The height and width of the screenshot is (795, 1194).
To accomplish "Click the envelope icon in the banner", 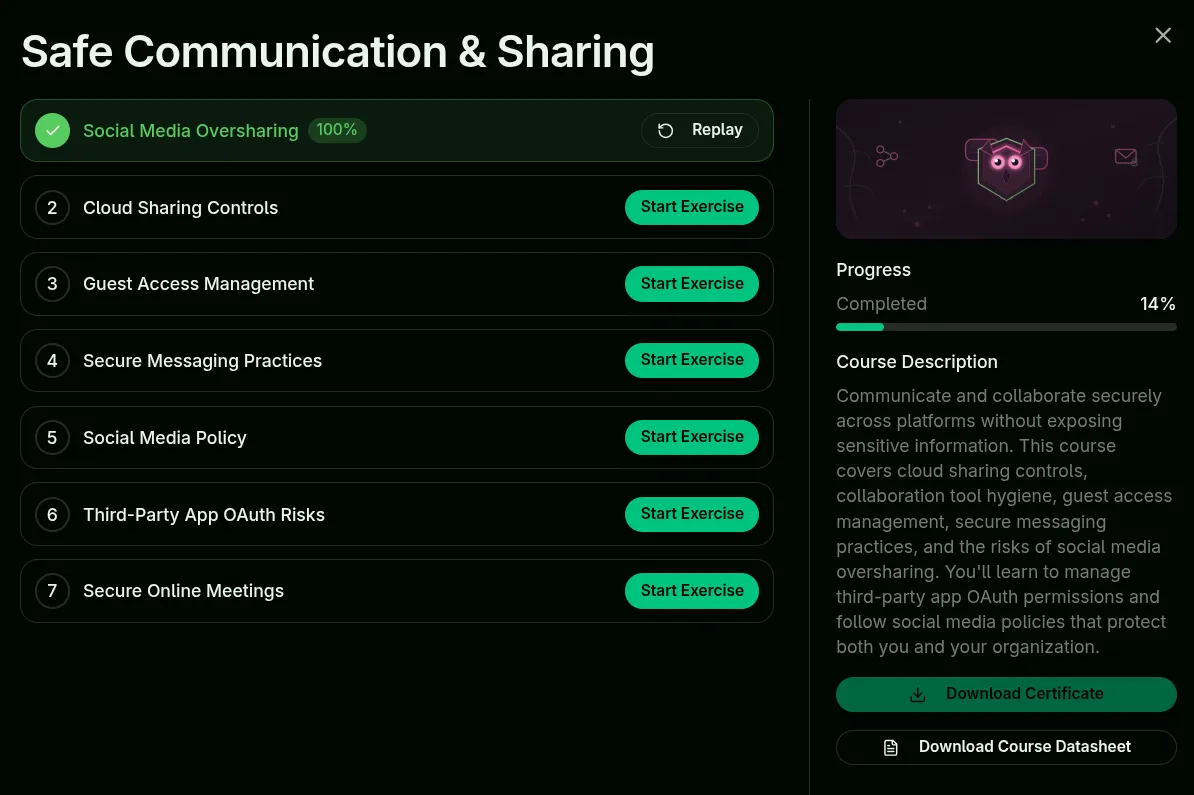I will pos(1125,157).
